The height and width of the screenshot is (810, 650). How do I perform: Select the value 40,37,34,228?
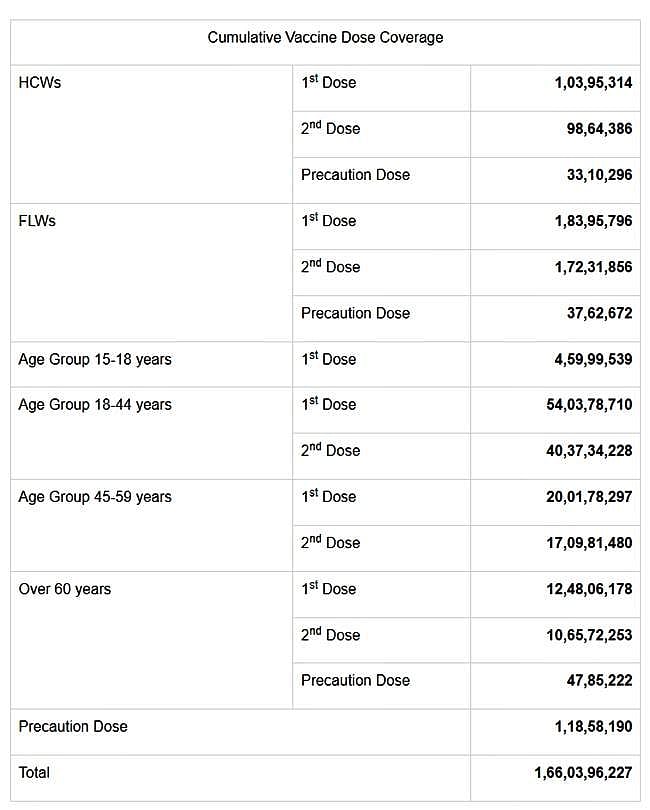589,451
